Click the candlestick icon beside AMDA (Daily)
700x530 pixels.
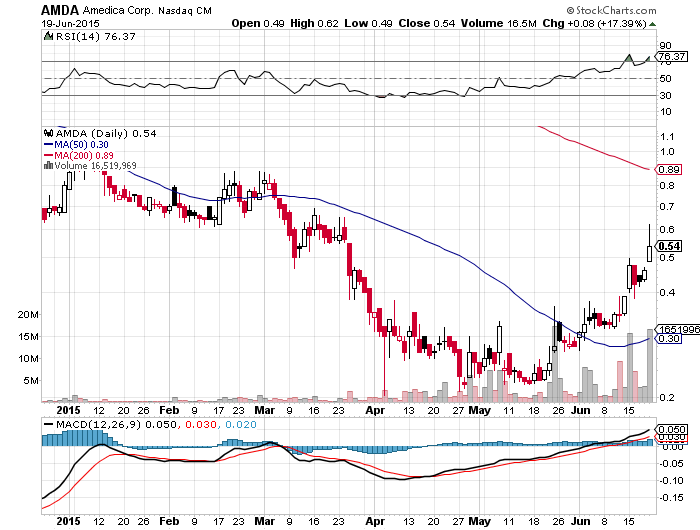(49, 133)
